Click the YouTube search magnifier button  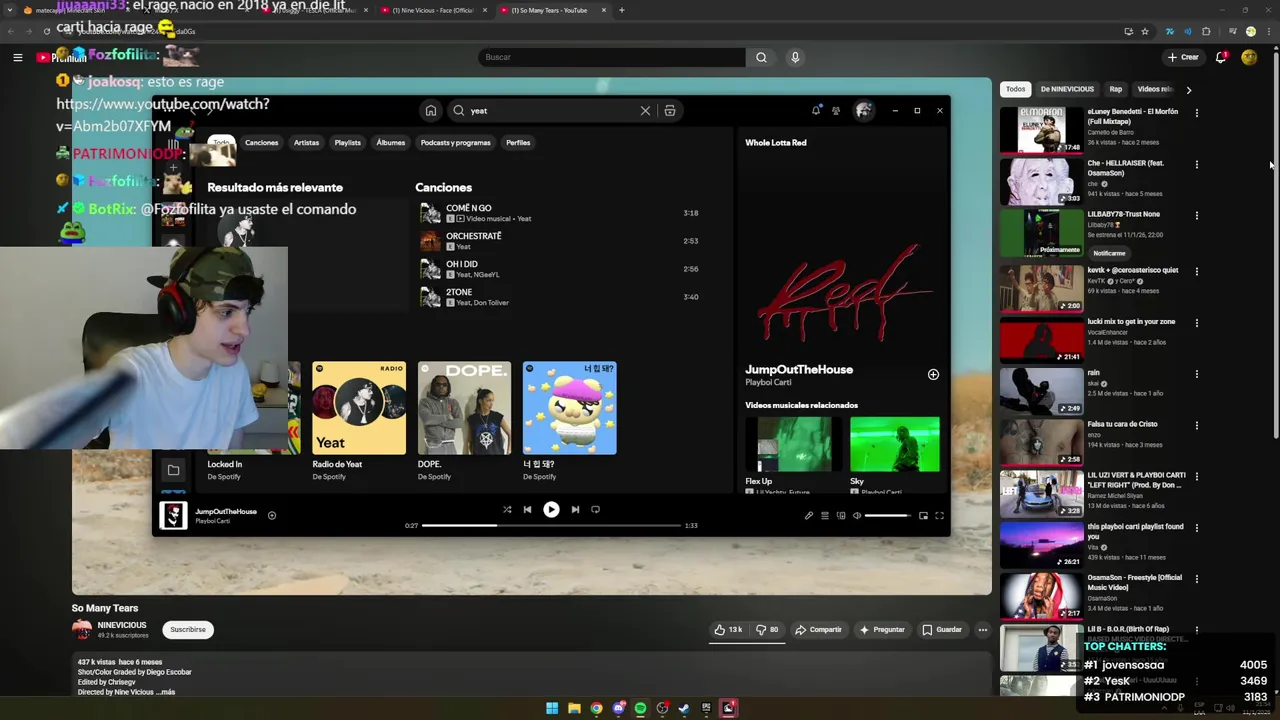tap(761, 57)
